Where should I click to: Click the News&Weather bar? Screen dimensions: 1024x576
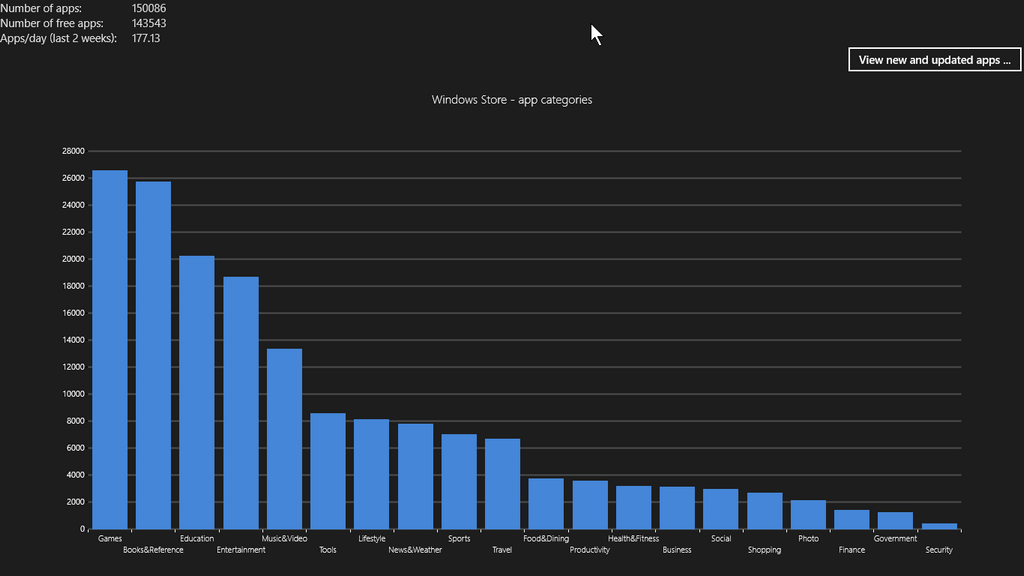415,476
